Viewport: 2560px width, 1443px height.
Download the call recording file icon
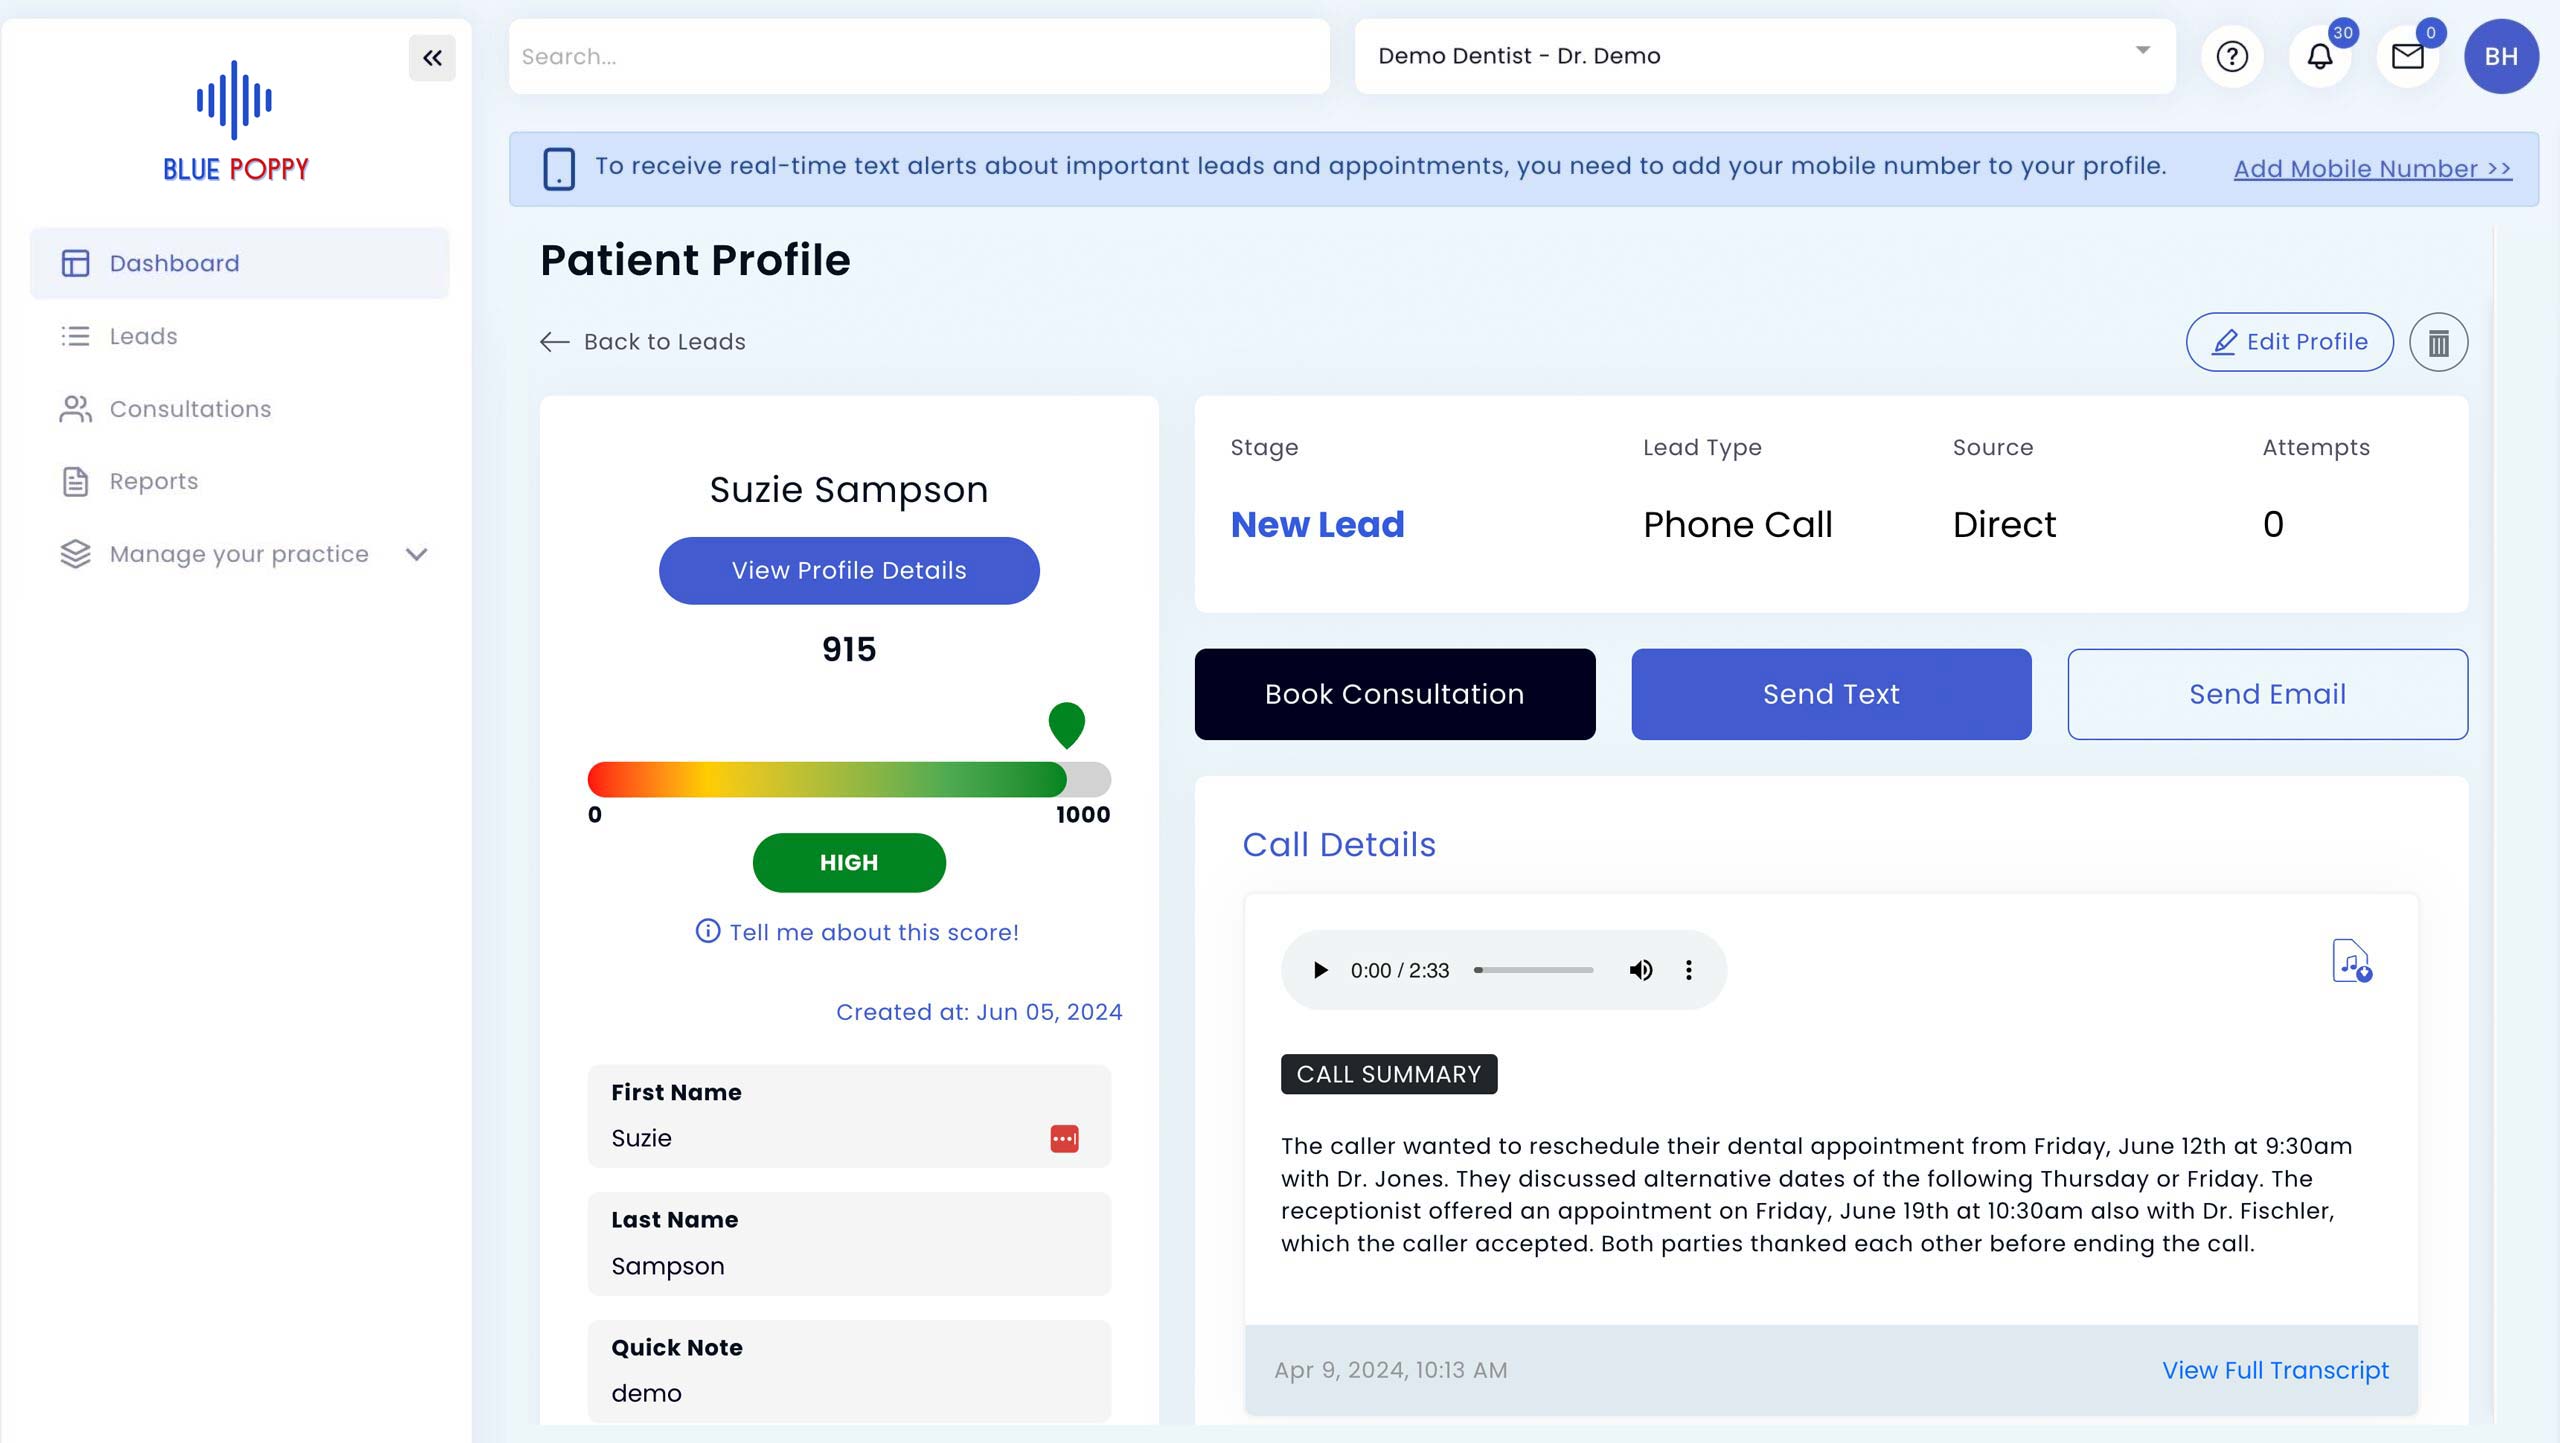pyautogui.click(x=2351, y=961)
